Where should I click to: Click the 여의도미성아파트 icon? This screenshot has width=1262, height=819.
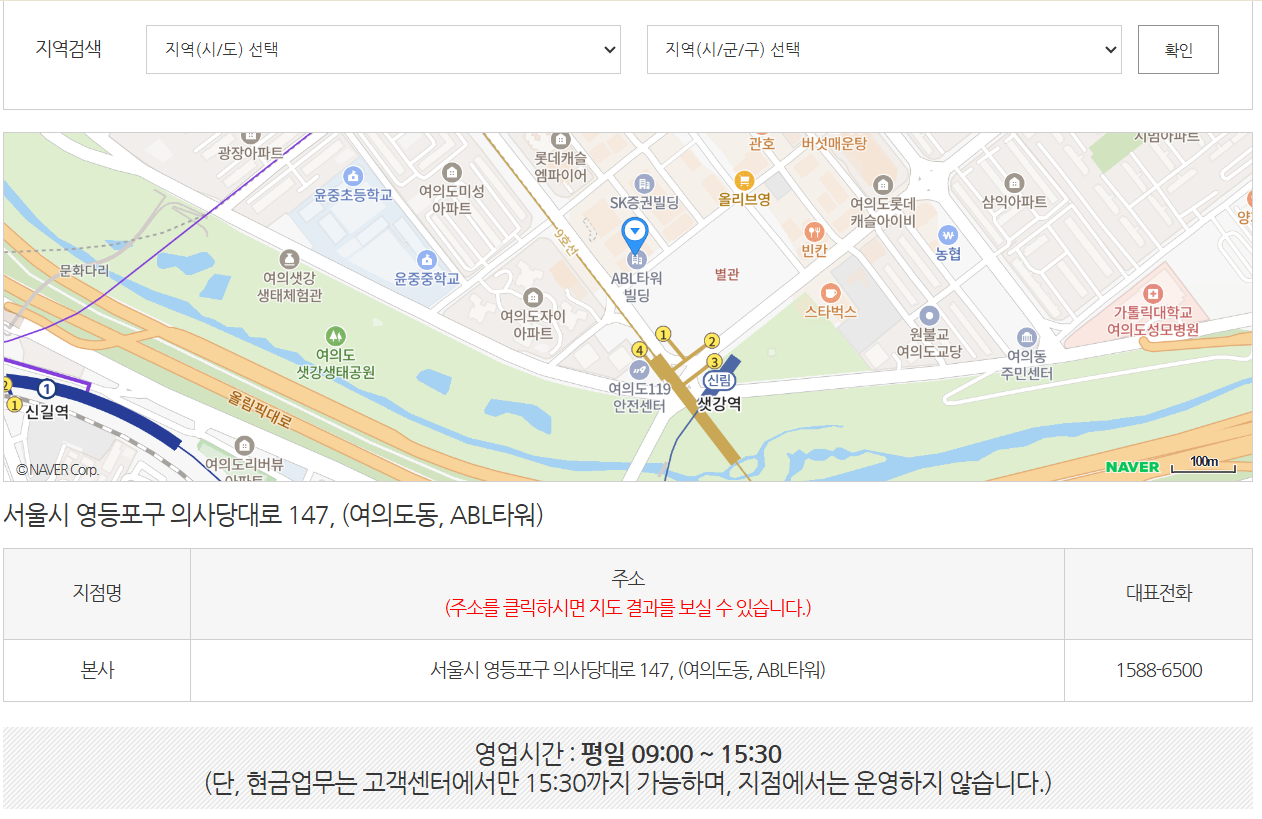click(x=451, y=172)
